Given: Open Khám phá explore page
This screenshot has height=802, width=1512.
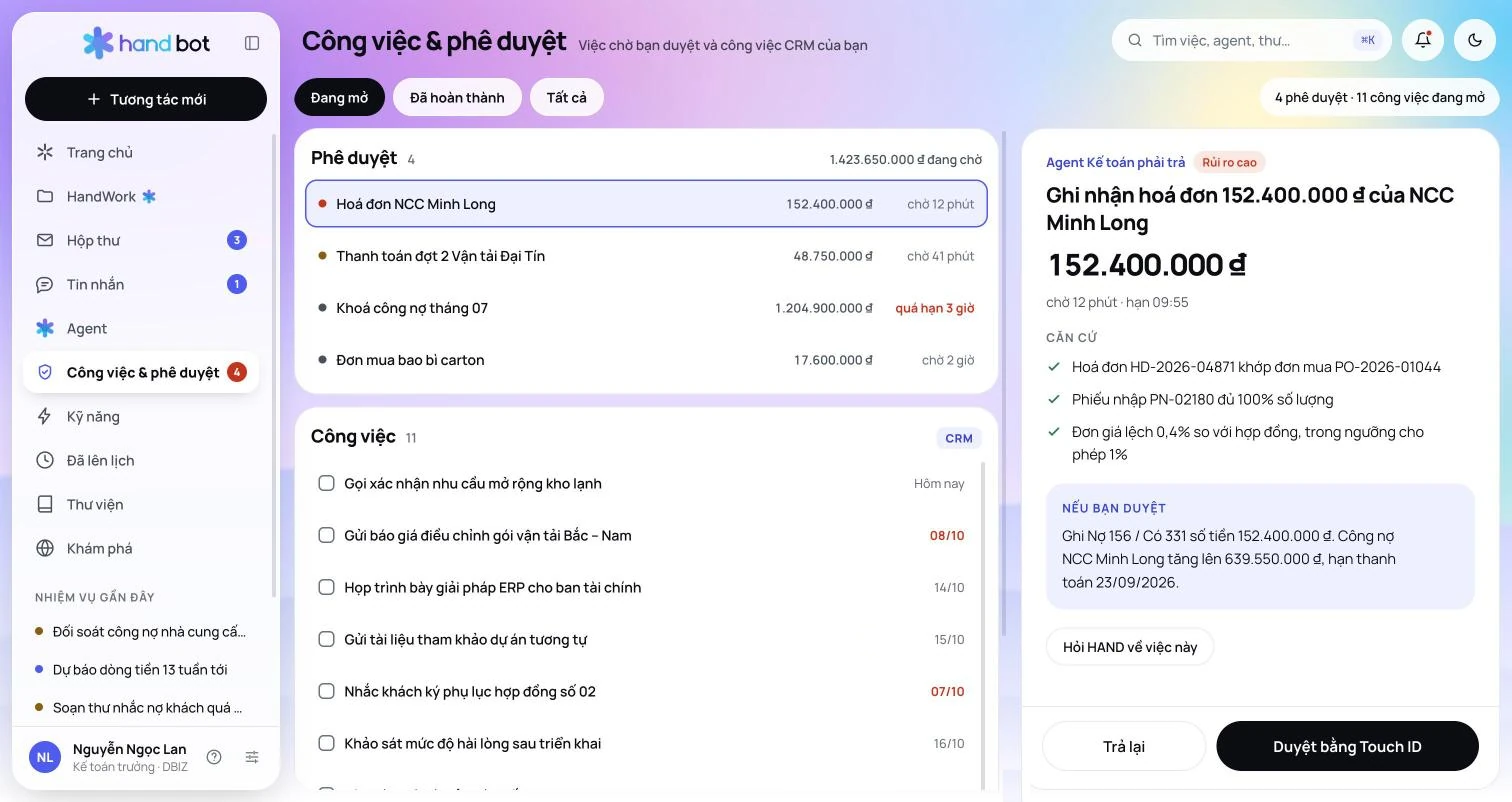Looking at the screenshot, I should coord(141,548).
